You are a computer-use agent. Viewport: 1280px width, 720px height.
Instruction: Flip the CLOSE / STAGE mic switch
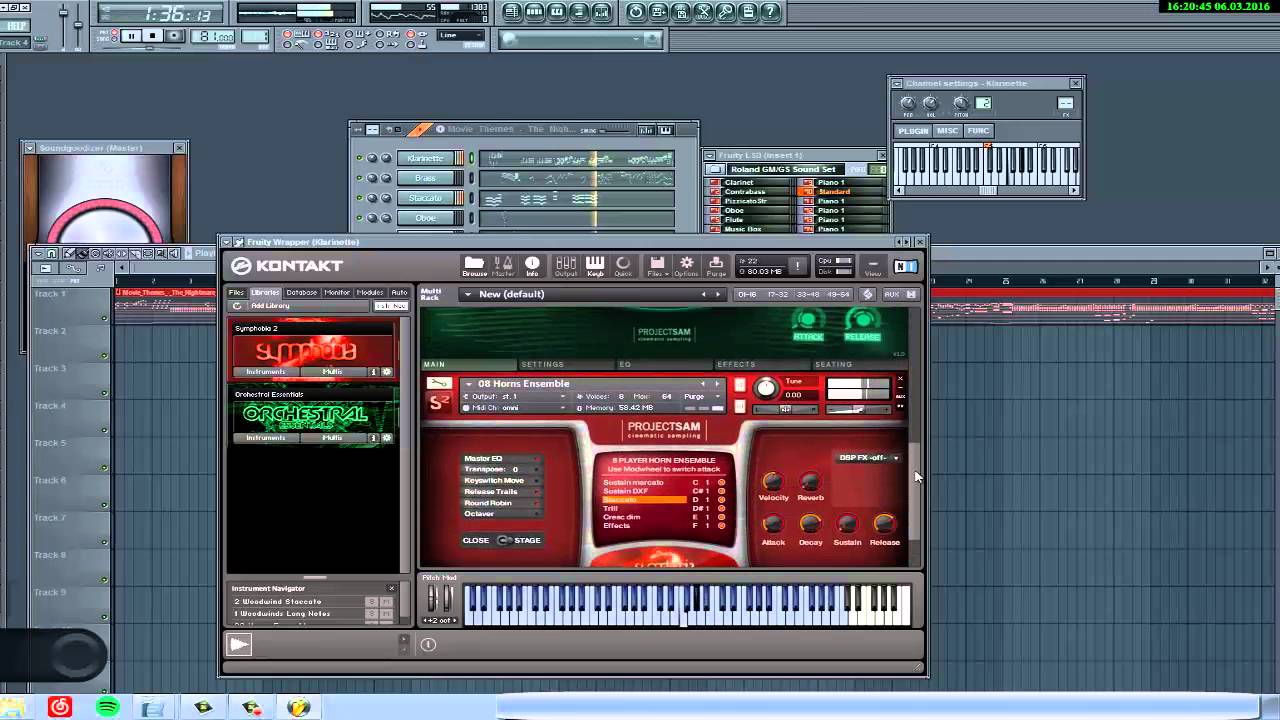(504, 541)
